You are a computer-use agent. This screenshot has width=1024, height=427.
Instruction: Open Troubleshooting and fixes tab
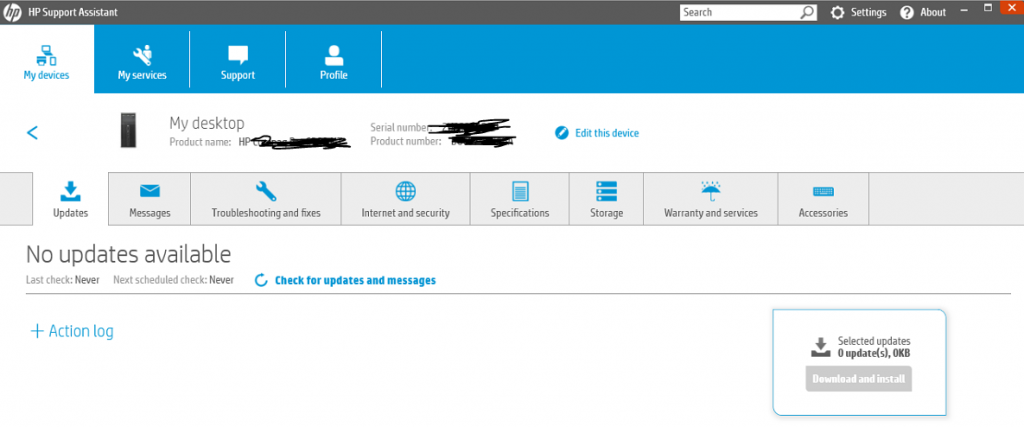(x=266, y=199)
